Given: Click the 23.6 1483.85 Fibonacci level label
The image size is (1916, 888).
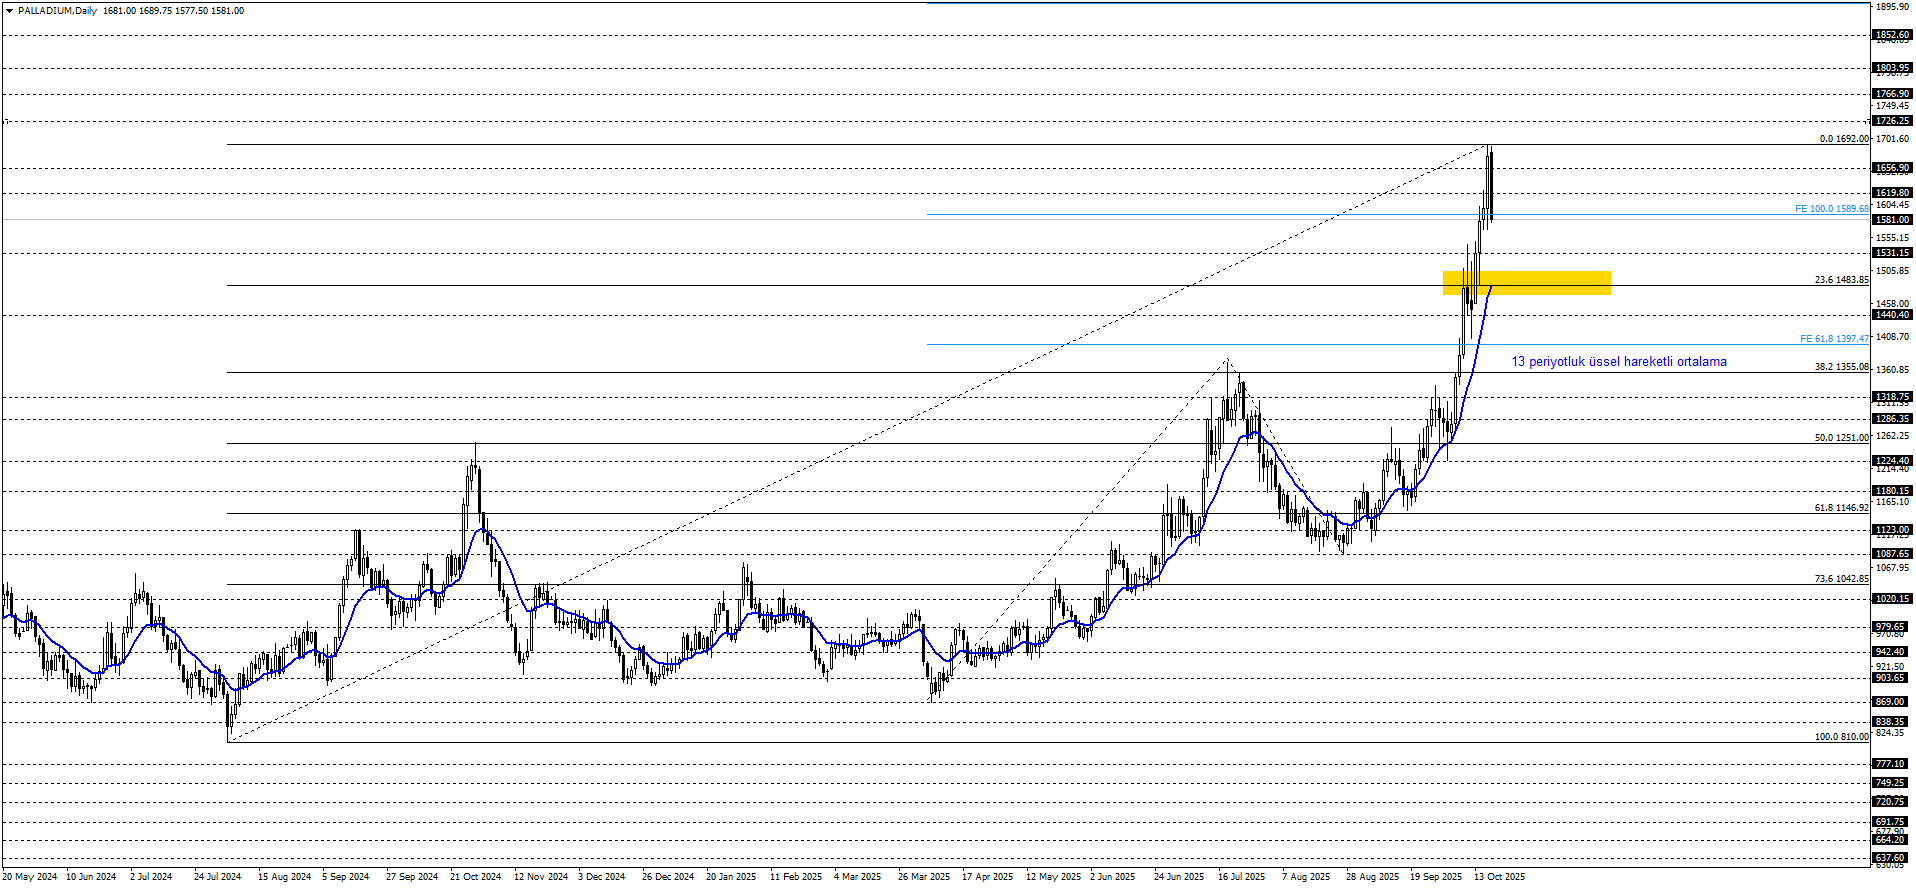Looking at the screenshot, I should 1841,280.
